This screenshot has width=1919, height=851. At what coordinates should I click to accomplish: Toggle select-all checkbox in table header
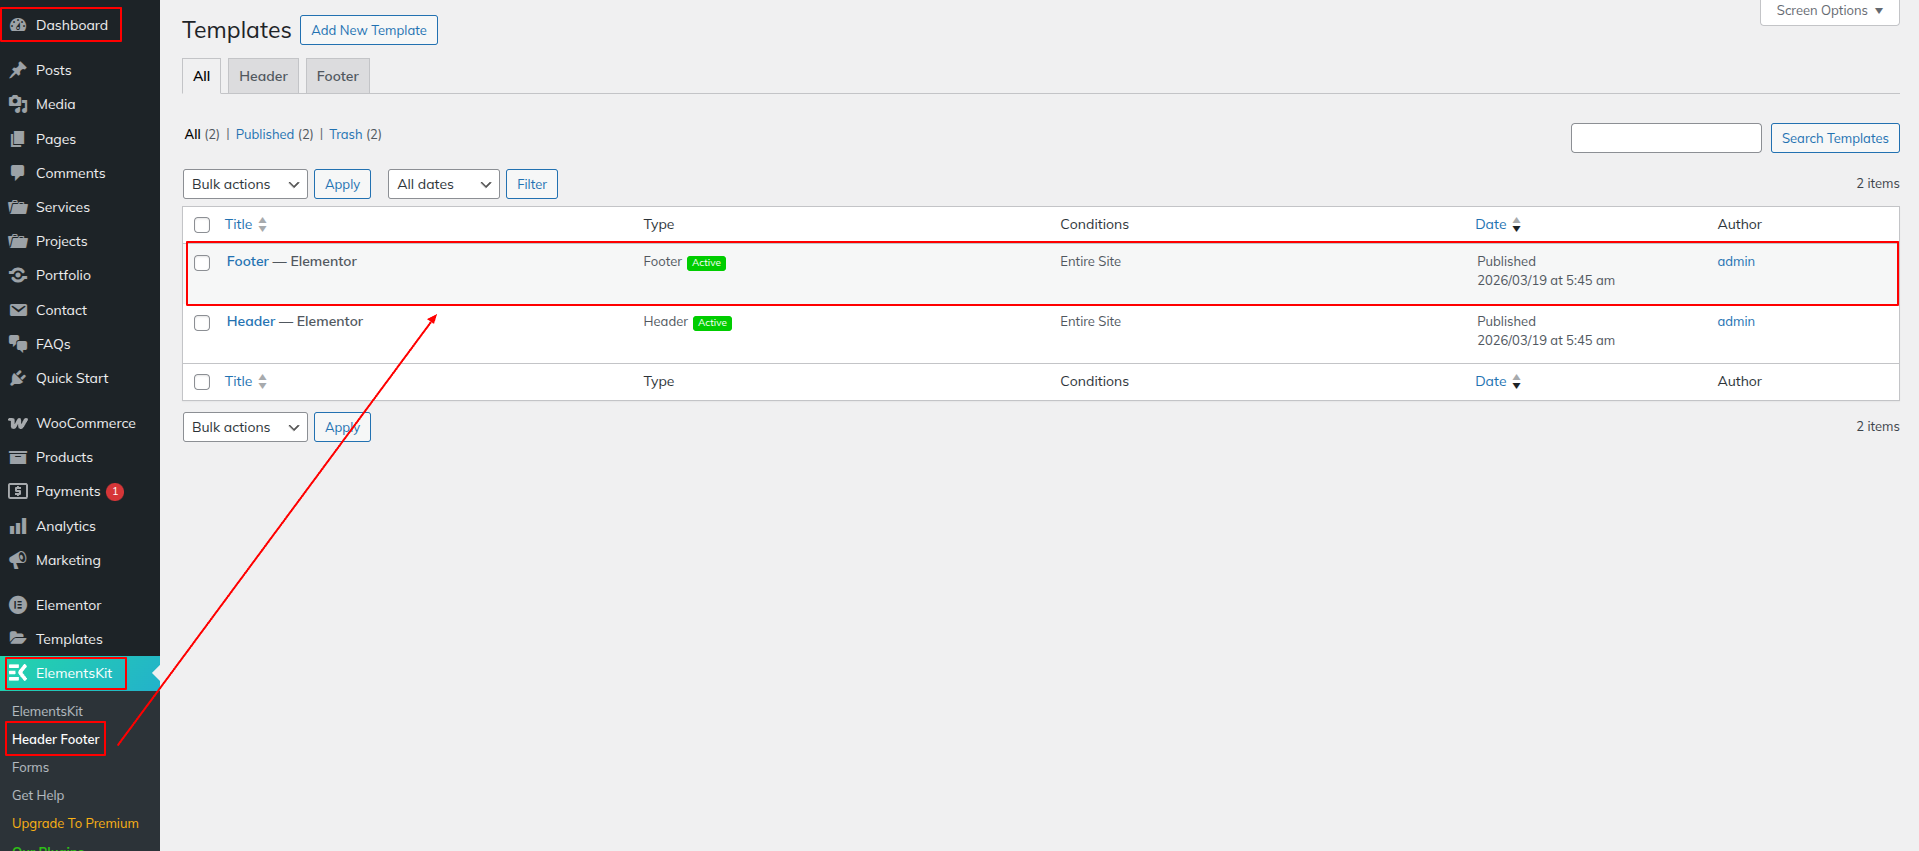coord(202,225)
